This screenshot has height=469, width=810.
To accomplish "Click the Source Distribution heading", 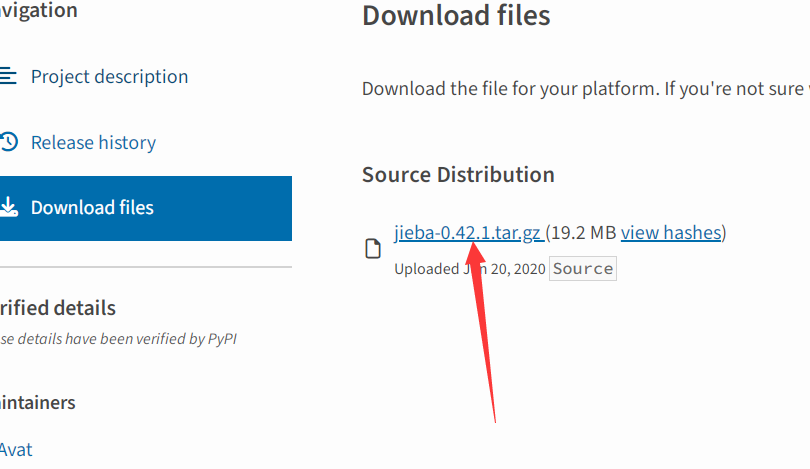I will pyautogui.click(x=458, y=175).
